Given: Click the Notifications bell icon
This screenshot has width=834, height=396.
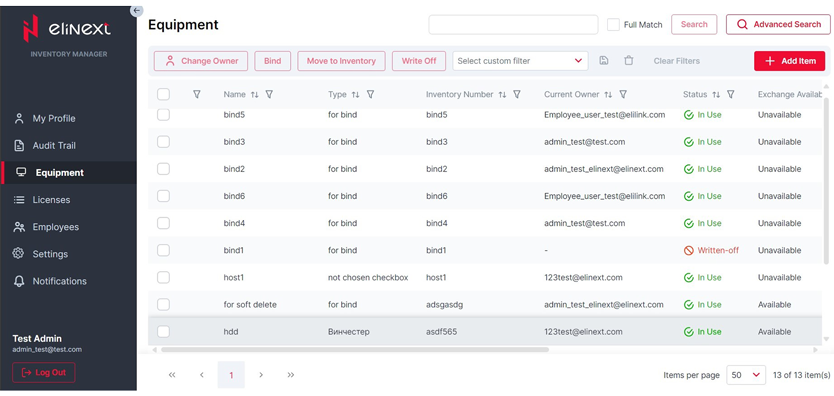Looking at the screenshot, I should point(19,281).
